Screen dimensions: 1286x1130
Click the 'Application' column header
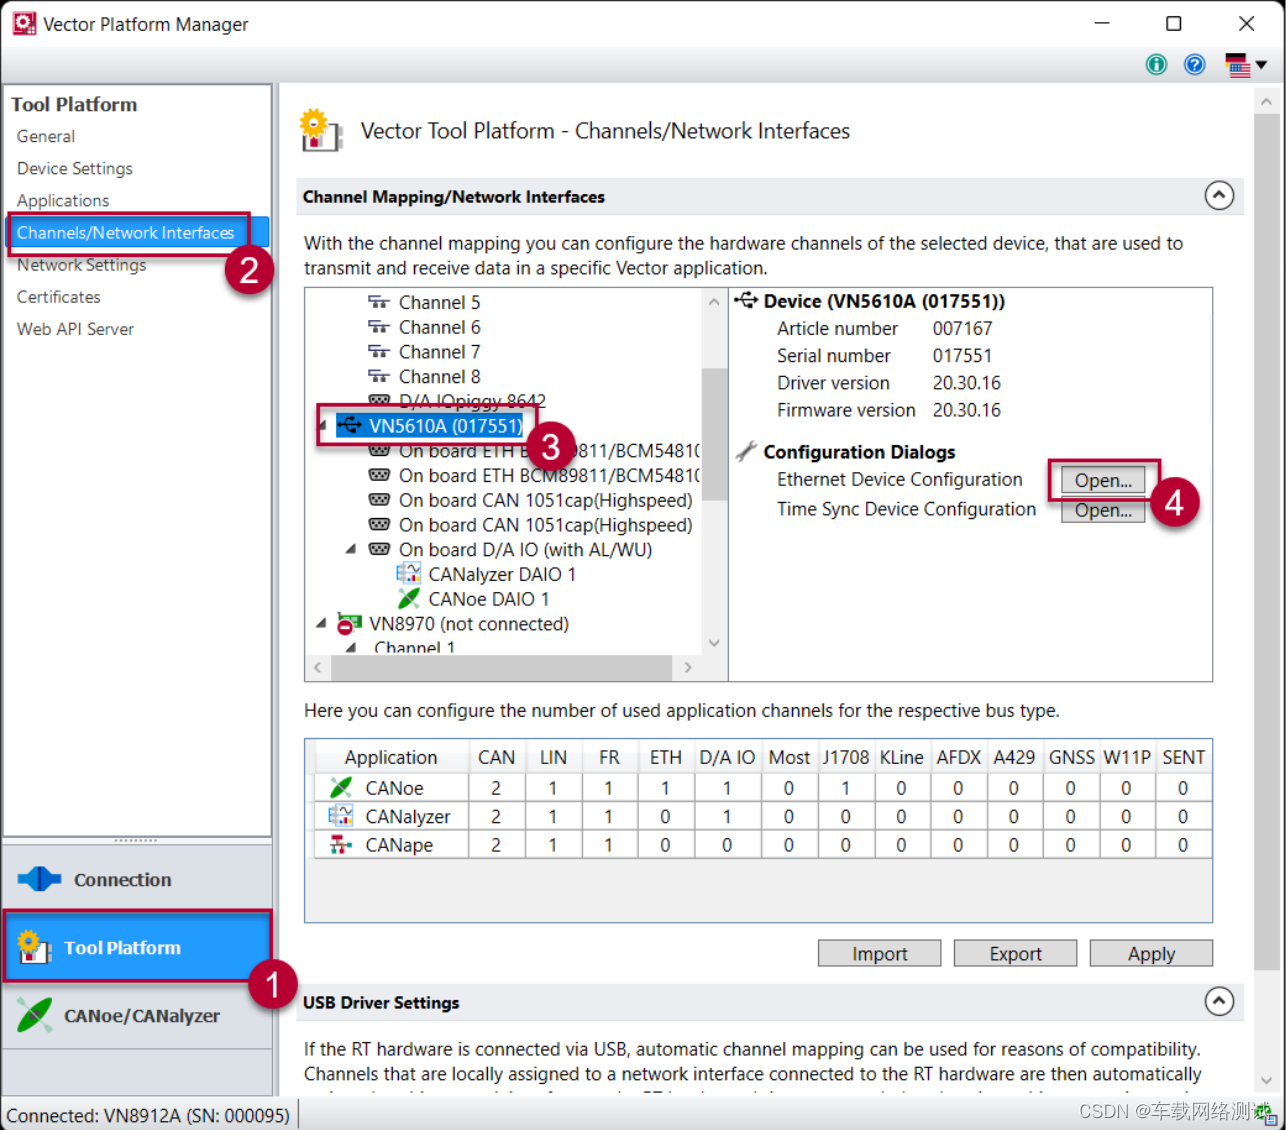pyautogui.click(x=391, y=757)
